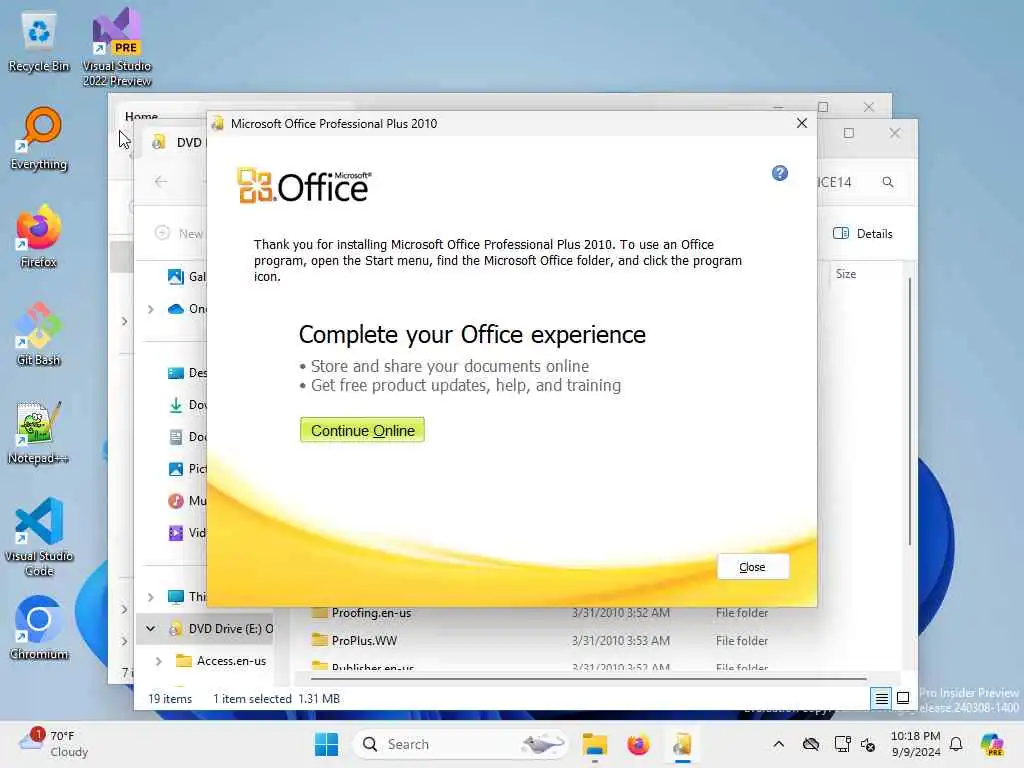Close the Office dialog with the X
Viewport: 1024px width, 768px height.
(x=802, y=123)
